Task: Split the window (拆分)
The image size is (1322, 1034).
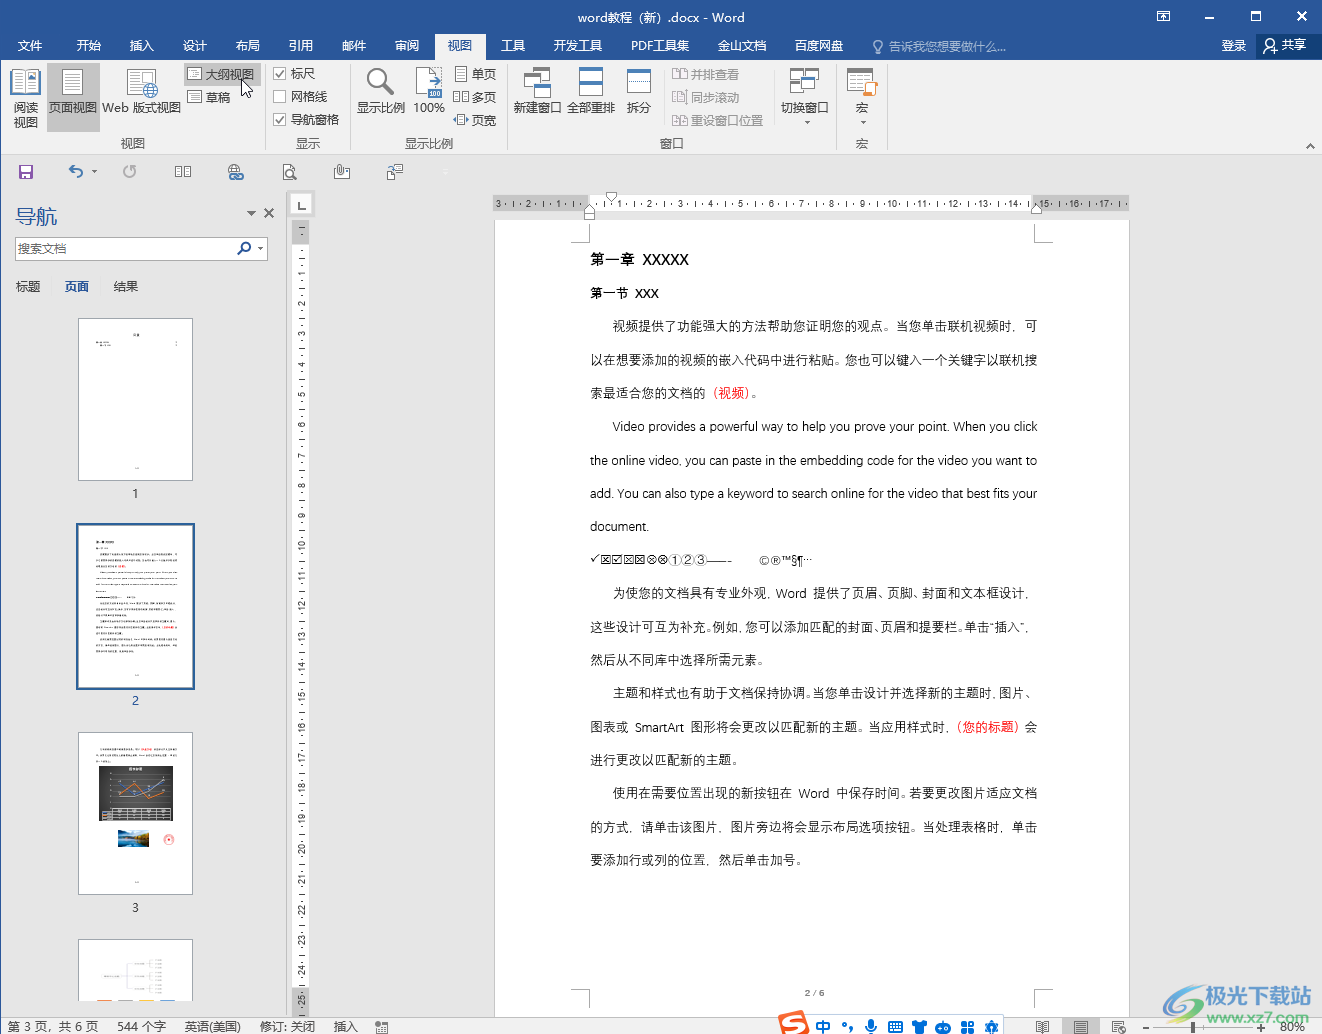Action: [x=639, y=92]
